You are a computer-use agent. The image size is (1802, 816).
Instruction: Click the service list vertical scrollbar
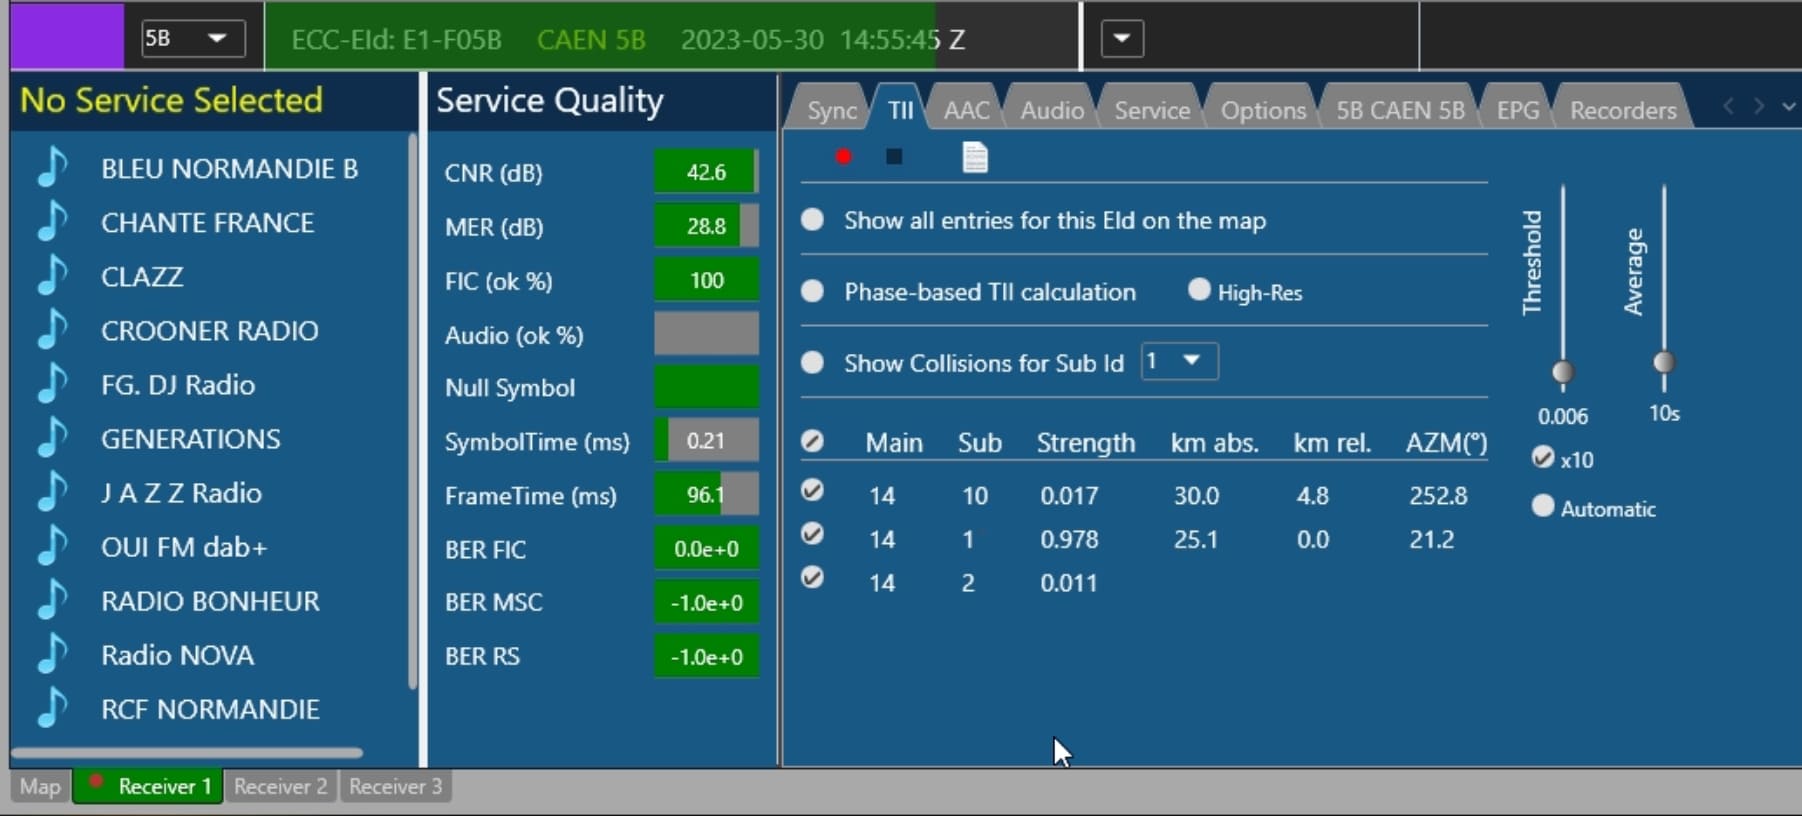pos(412,410)
